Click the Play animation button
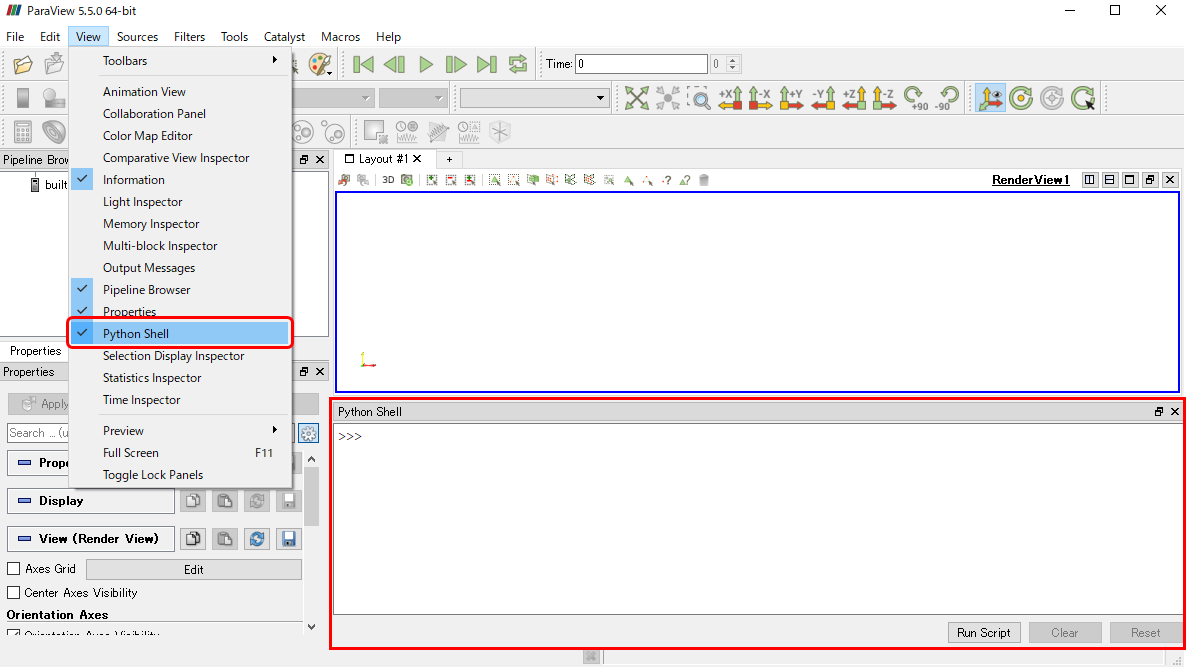Image resolution: width=1186 pixels, height=668 pixels. pyautogui.click(x=426, y=64)
